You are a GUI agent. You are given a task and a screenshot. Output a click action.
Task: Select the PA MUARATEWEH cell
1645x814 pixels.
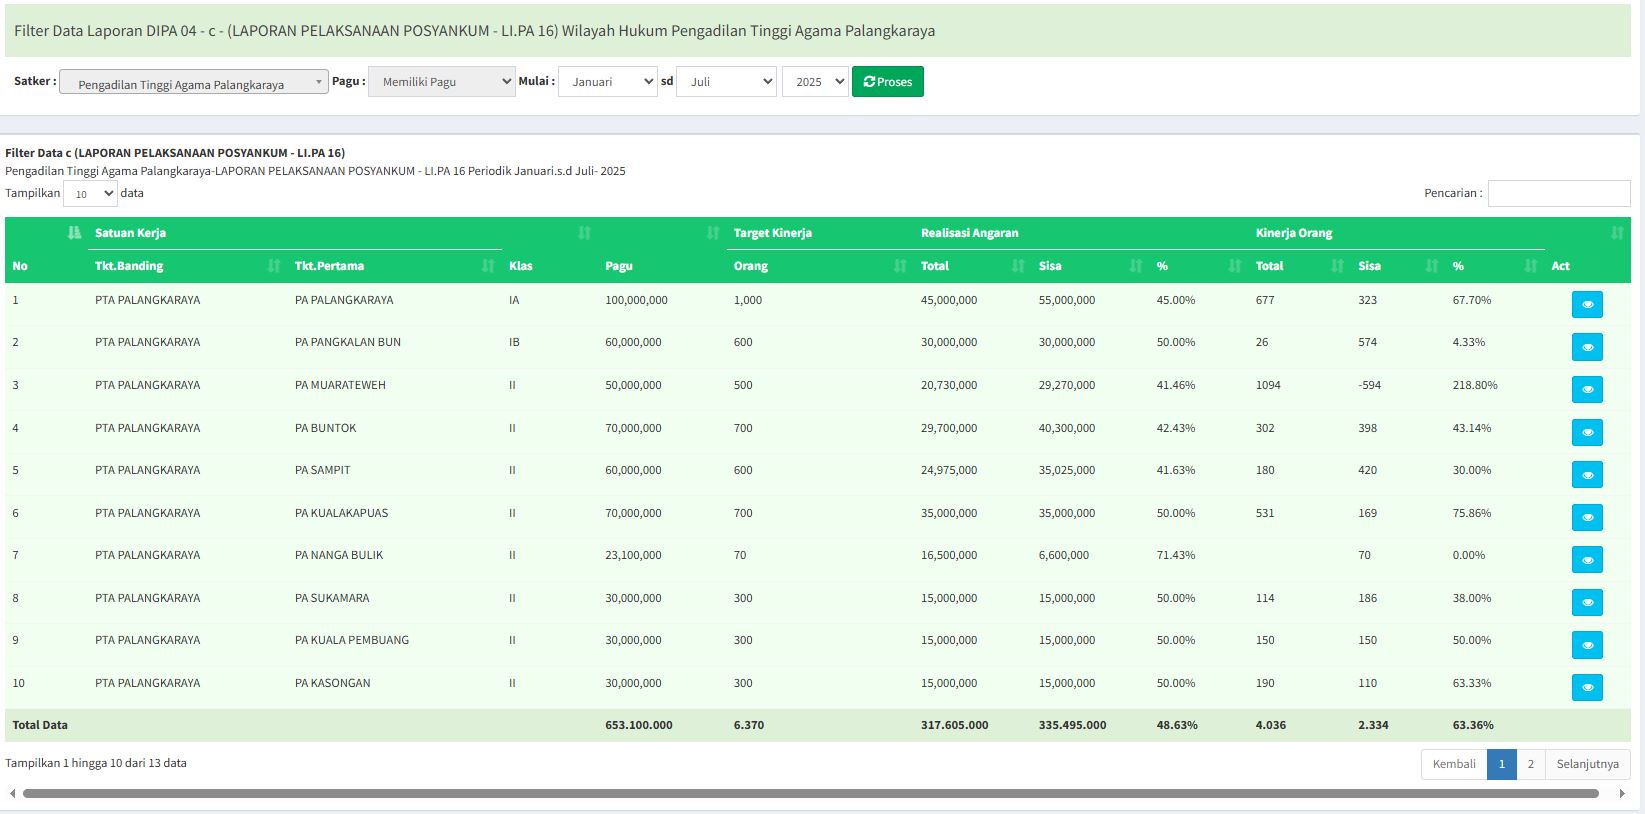[x=340, y=385]
